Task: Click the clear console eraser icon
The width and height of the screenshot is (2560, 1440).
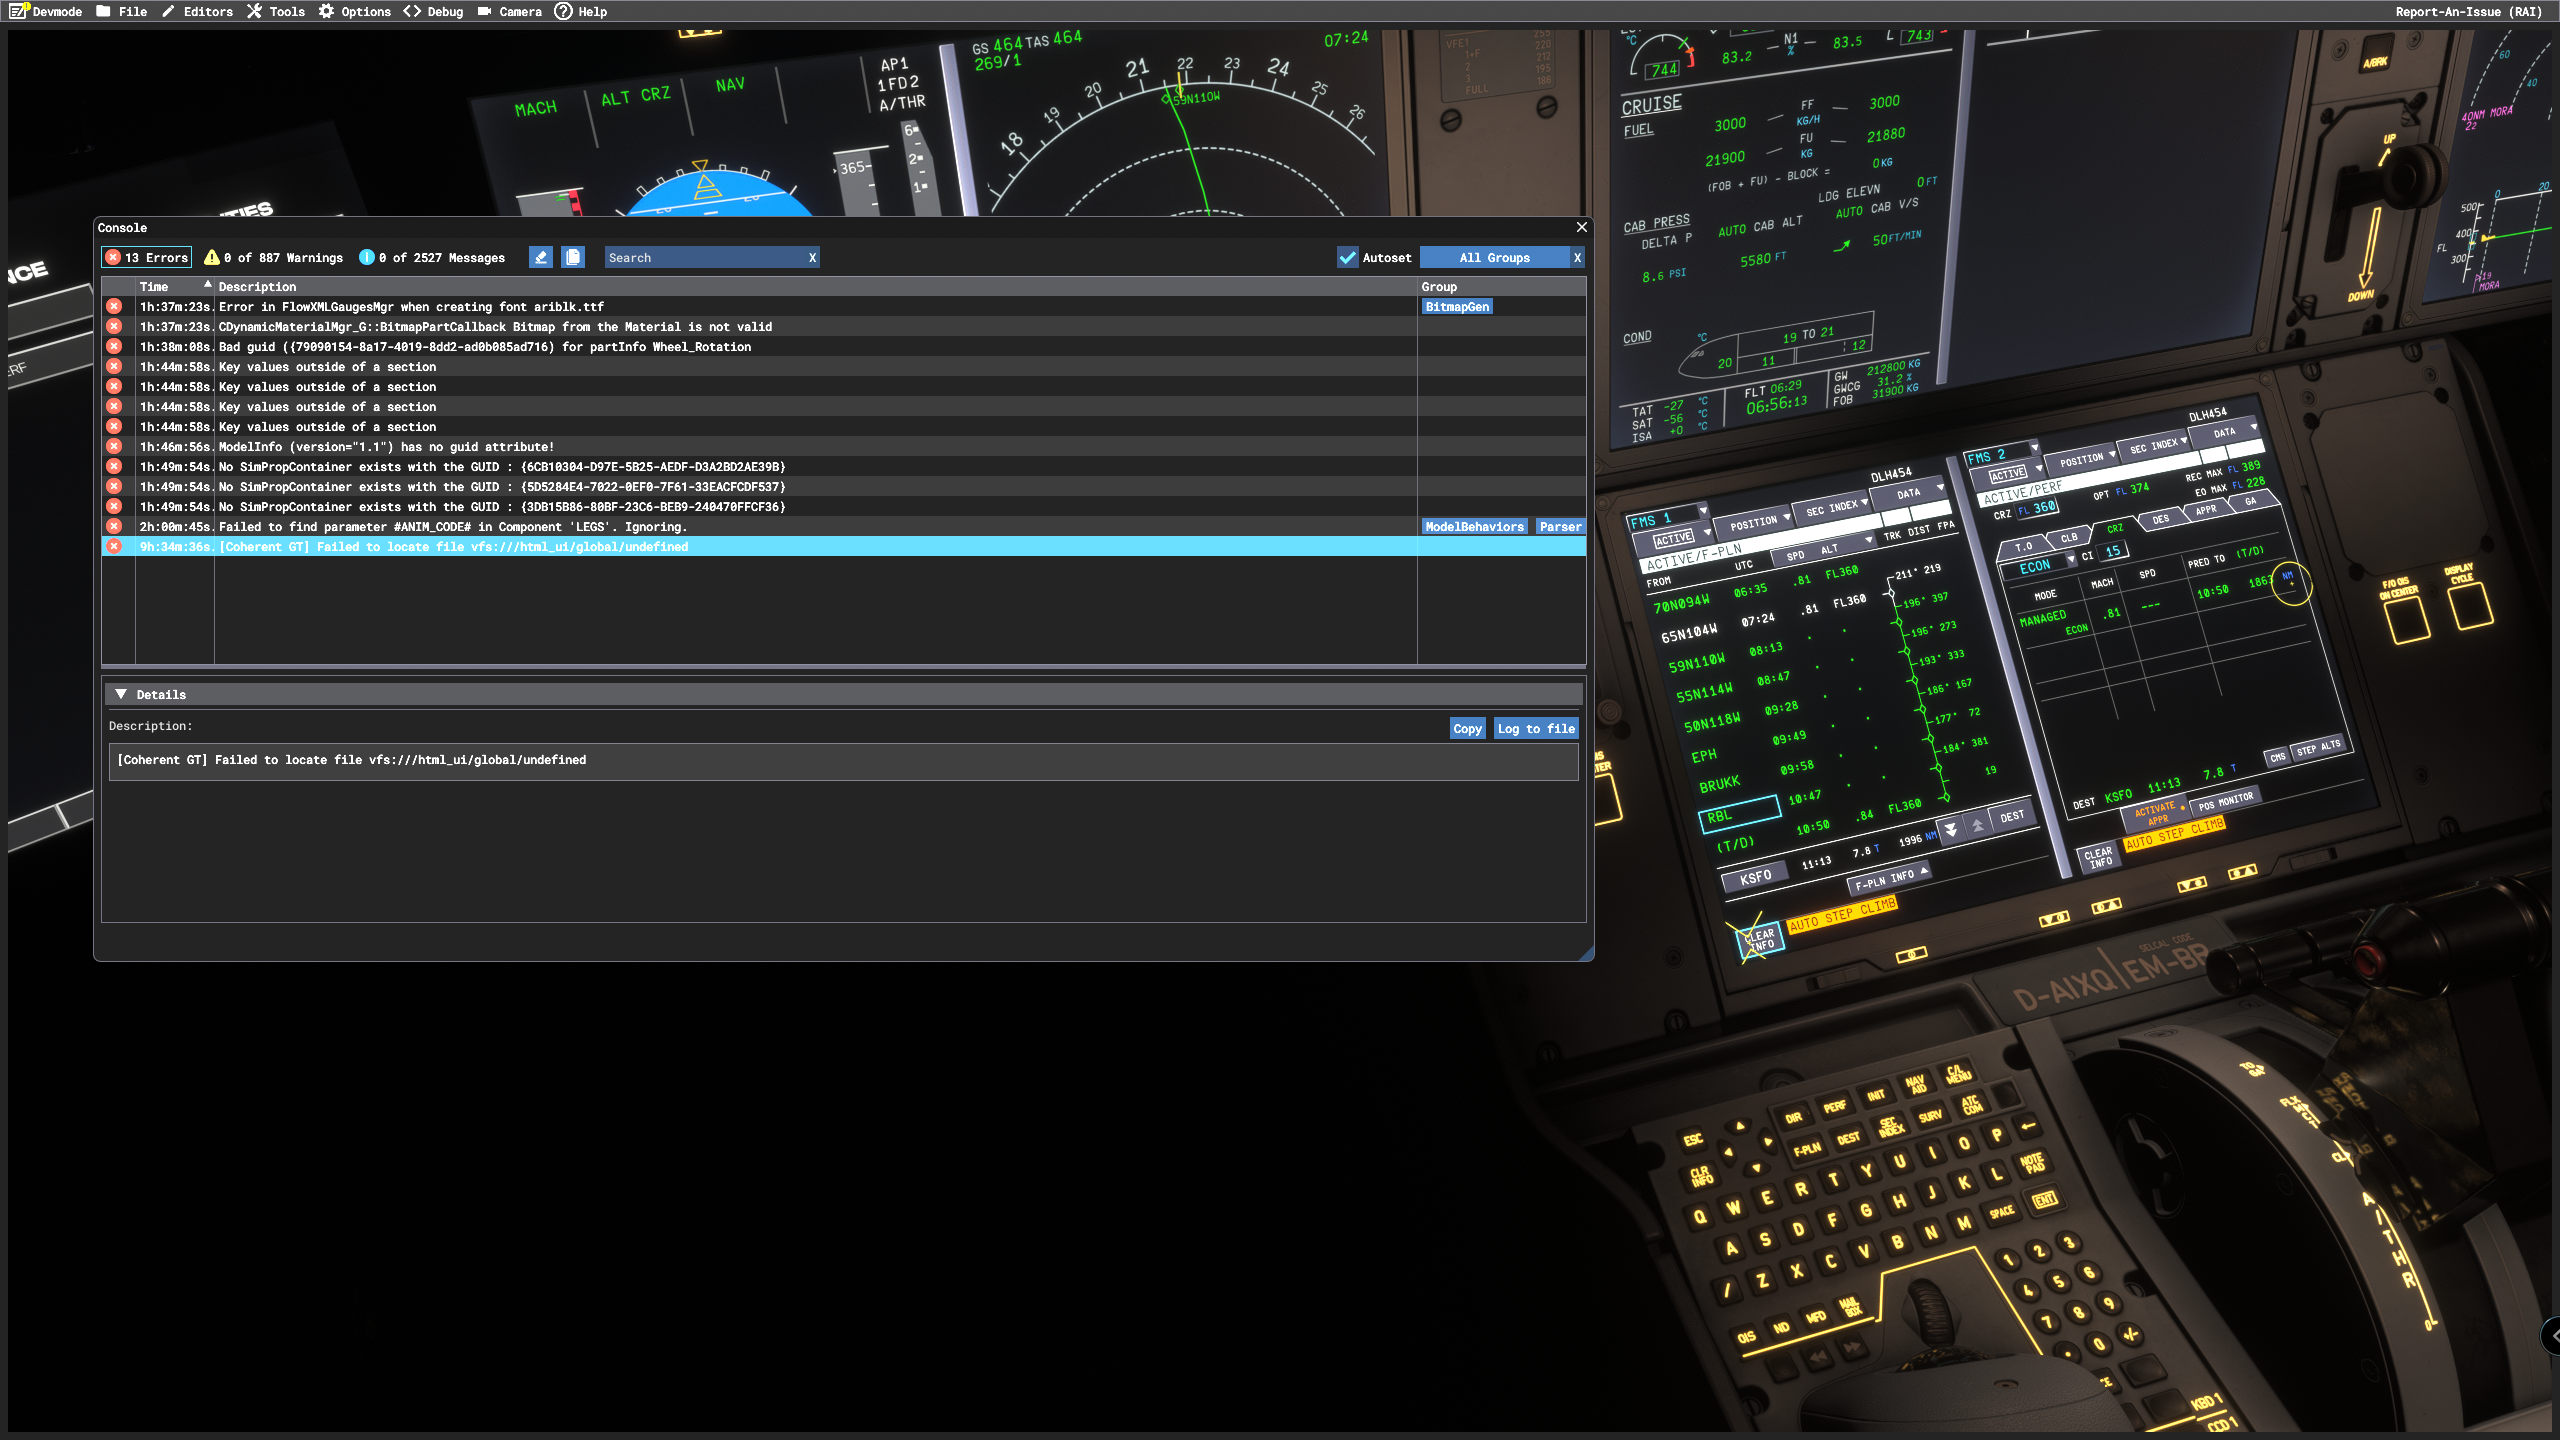Action: pos(540,257)
